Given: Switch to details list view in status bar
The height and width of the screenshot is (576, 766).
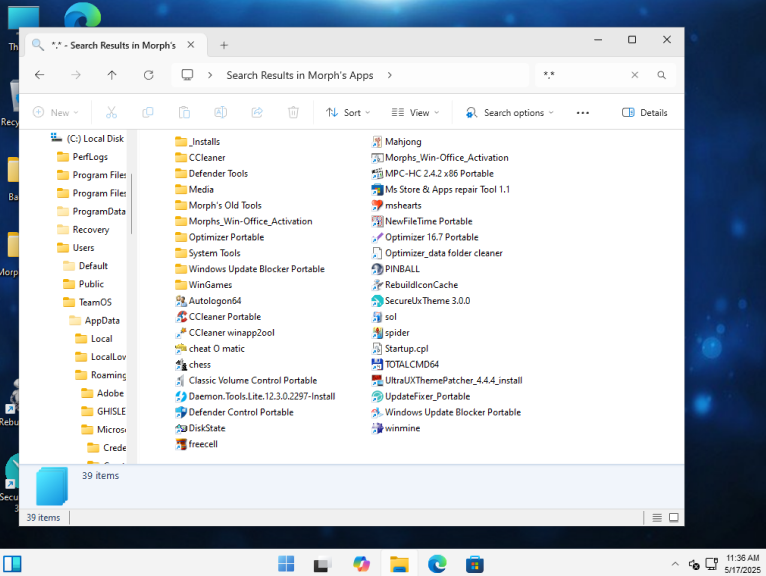Looking at the screenshot, I should (657, 518).
